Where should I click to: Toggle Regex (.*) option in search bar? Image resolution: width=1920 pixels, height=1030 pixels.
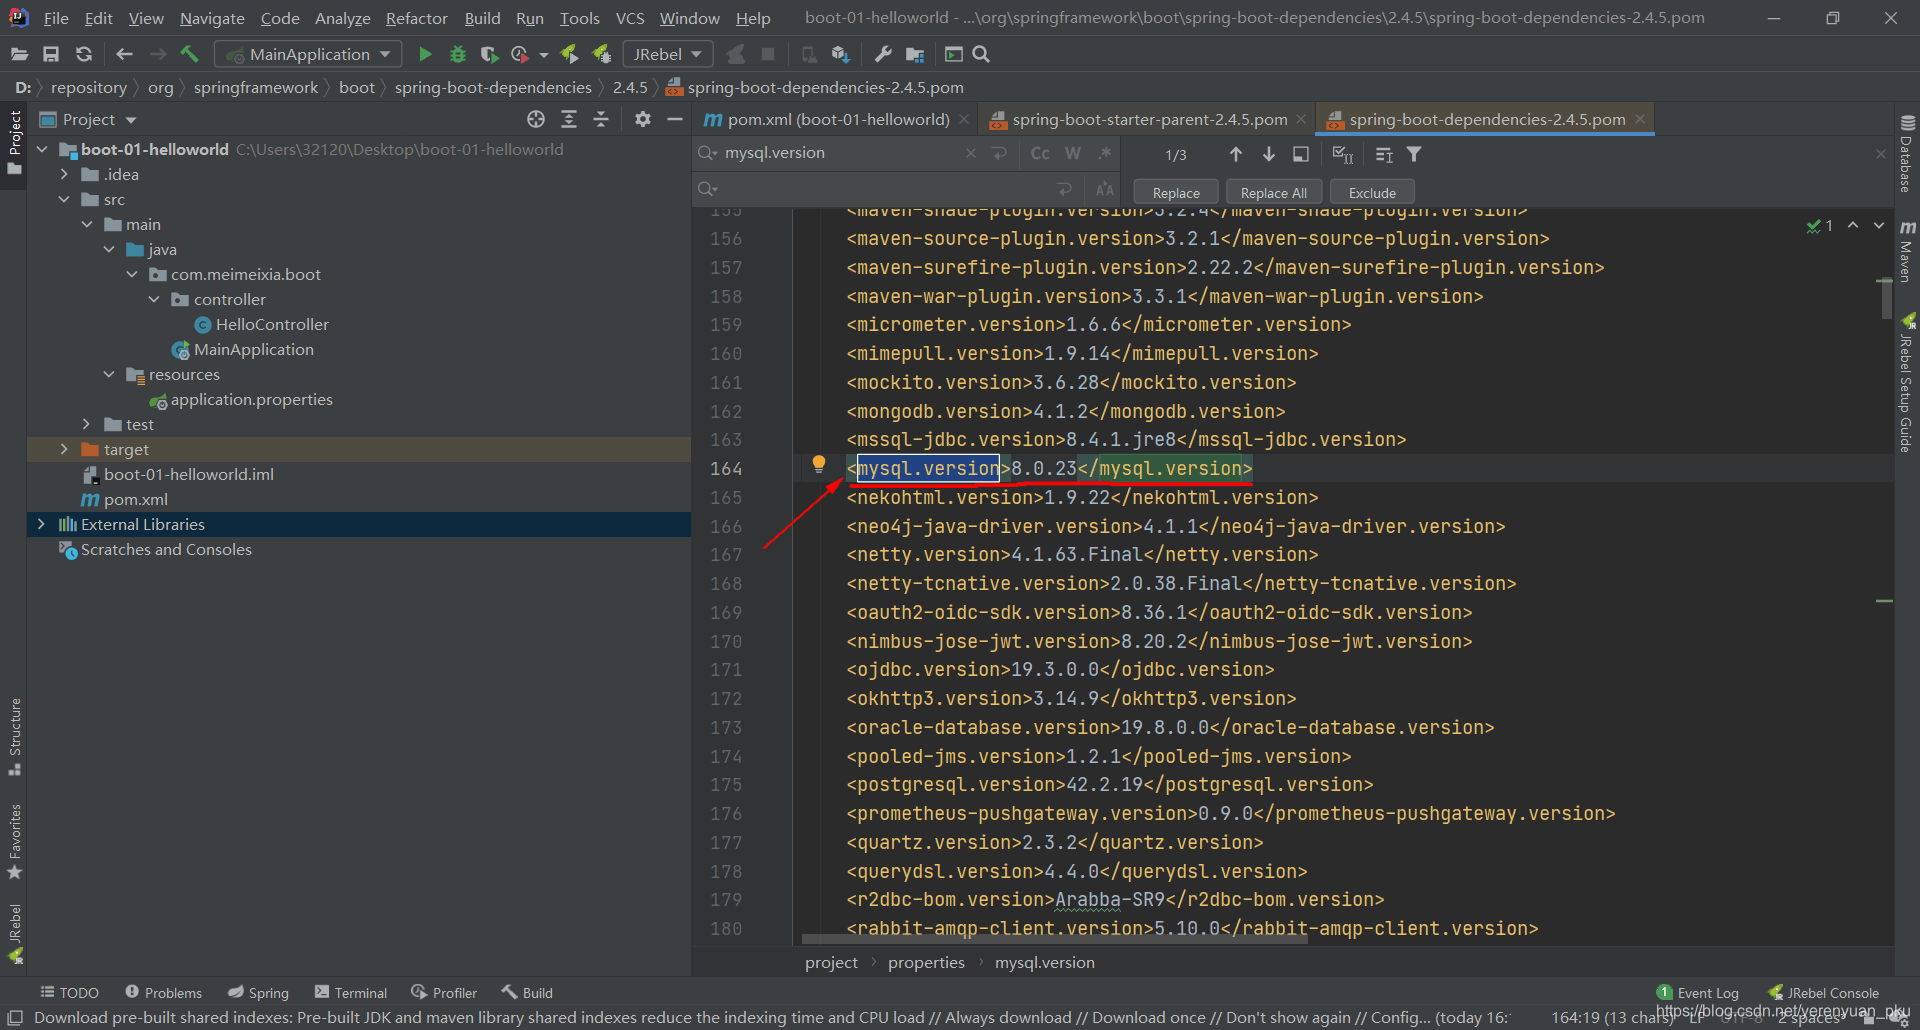[1104, 153]
